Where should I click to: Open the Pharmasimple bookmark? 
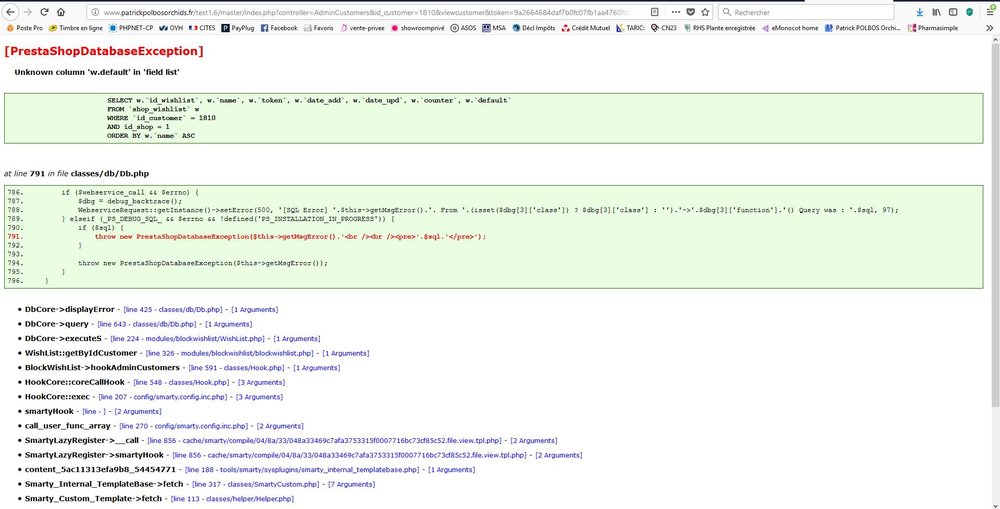coord(932,28)
